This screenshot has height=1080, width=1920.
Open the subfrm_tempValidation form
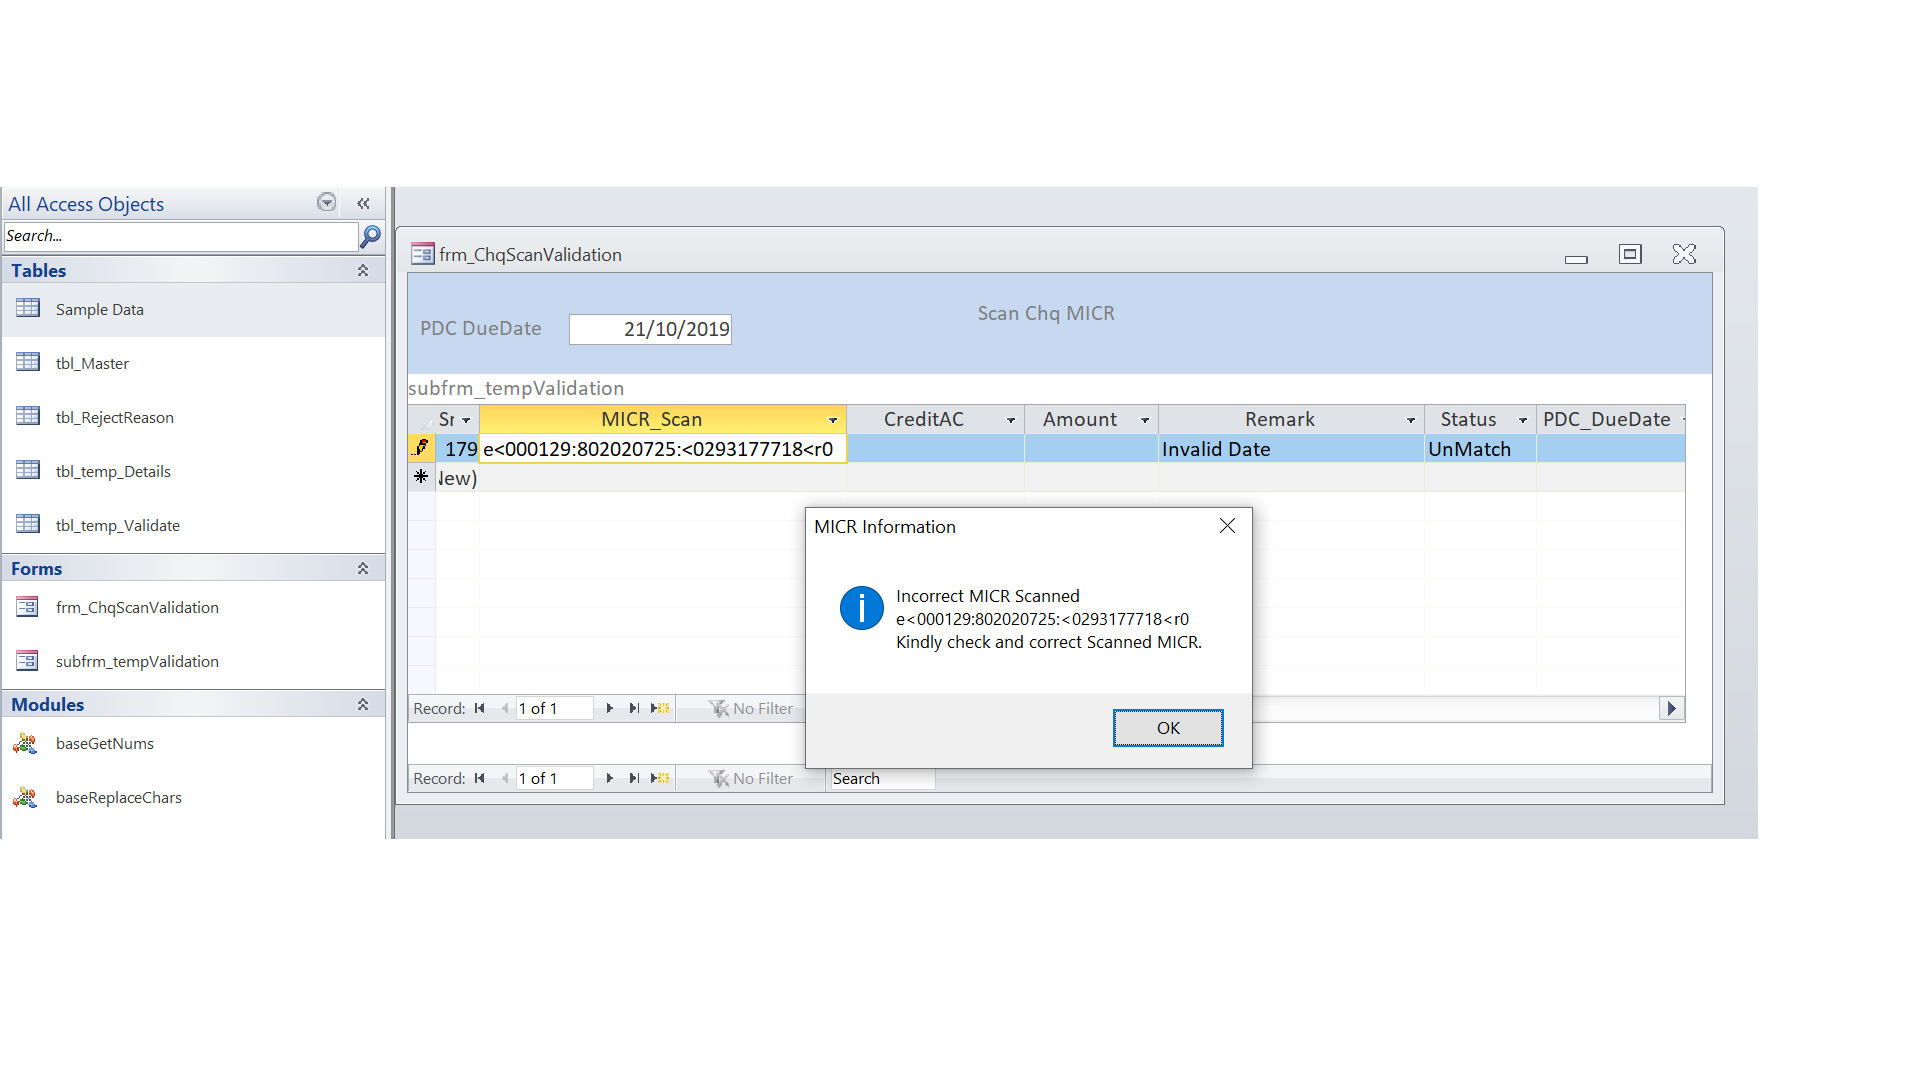[x=137, y=661]
